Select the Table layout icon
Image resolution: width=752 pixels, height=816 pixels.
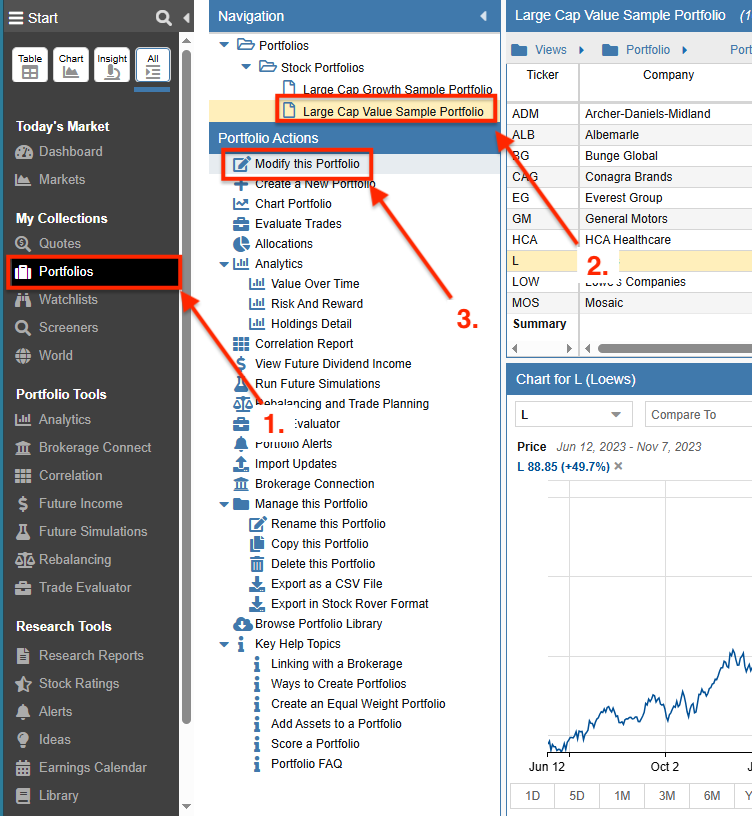point(30,65)
